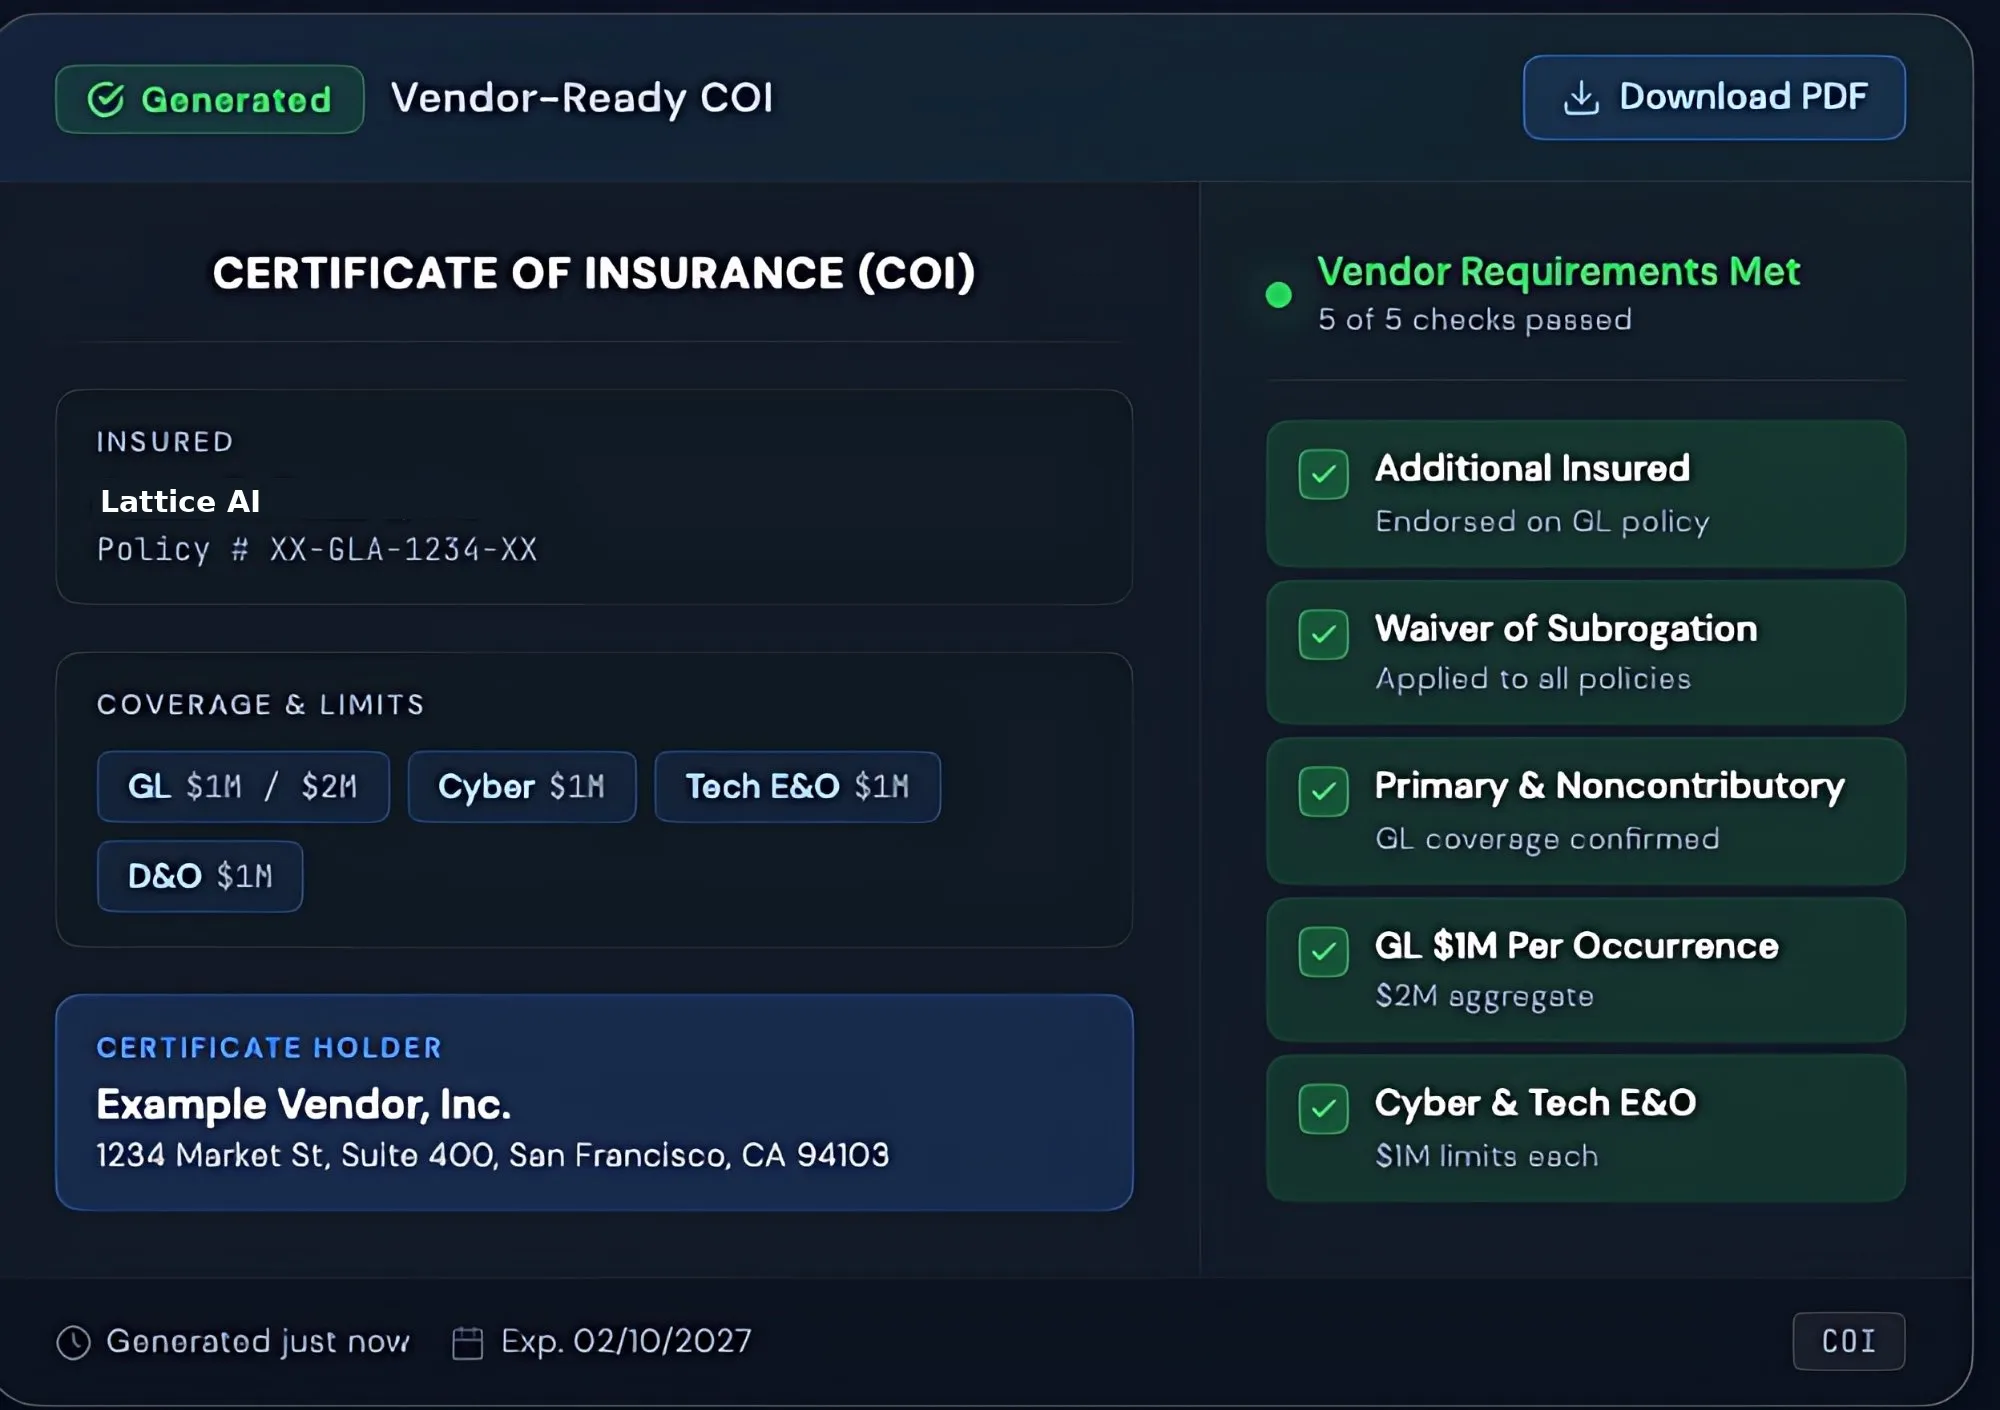2000x1410 pixels.
Task: Switch to the COI tab at bottom right
Action: pos(1849,1341)
